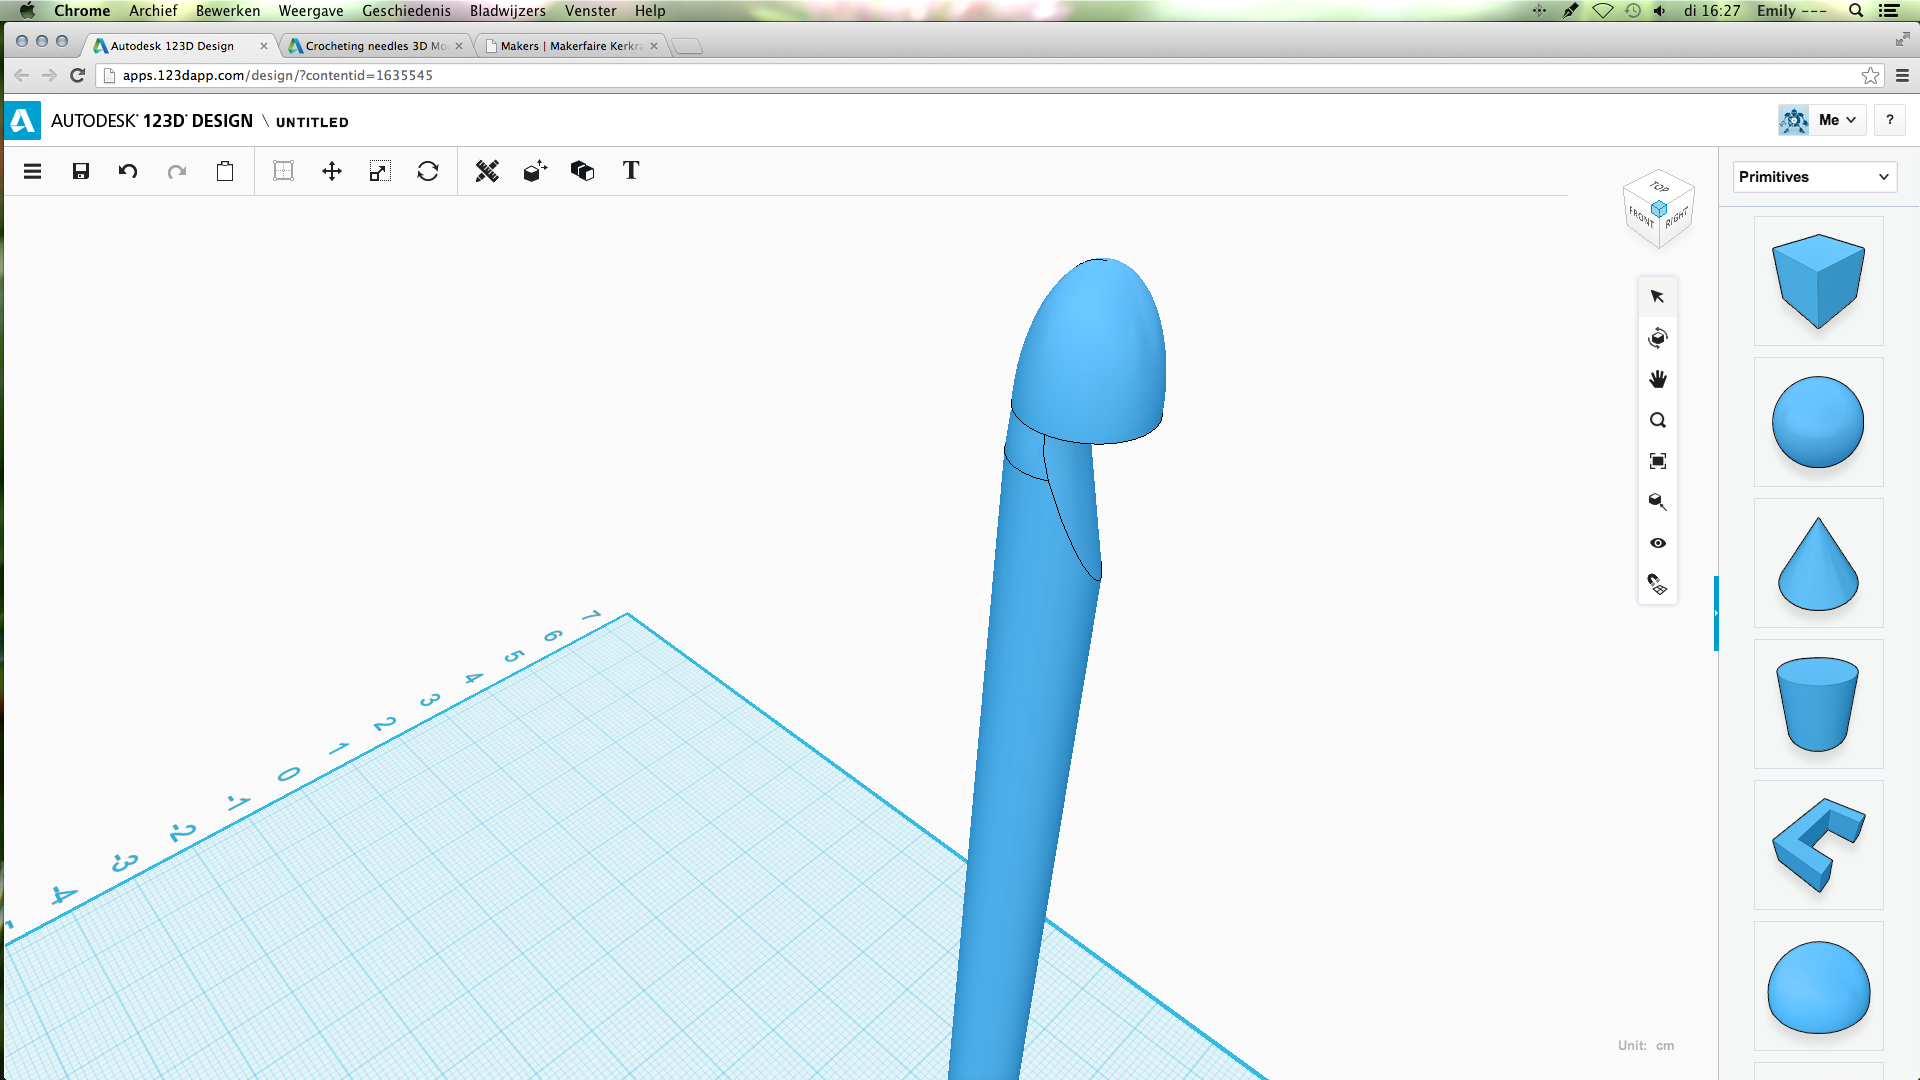
Task: Click the help question mark button
Action: [1889, 120]
